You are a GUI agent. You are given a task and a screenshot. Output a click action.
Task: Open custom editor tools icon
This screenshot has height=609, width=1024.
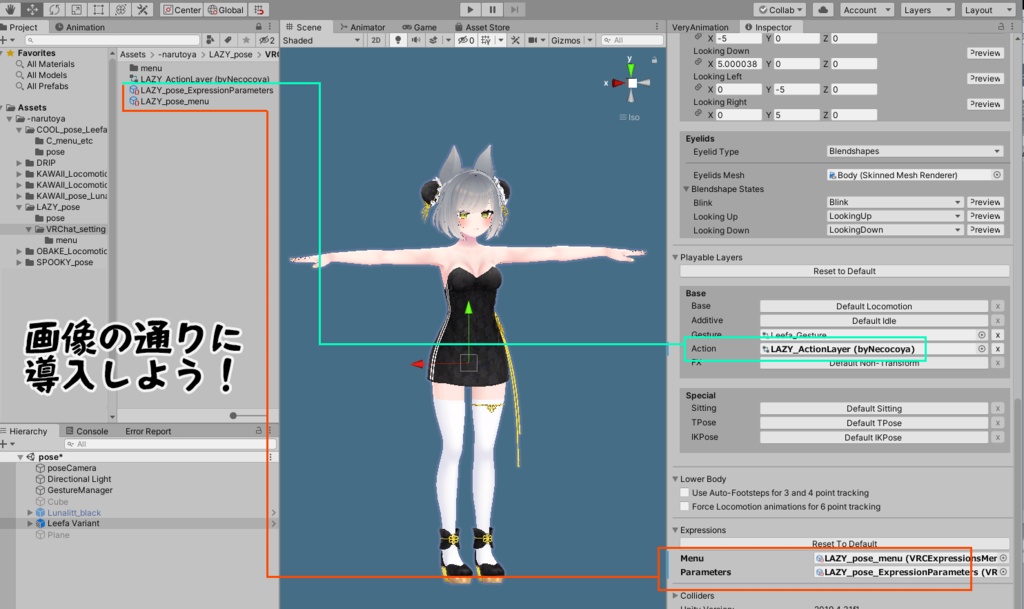(143, 10)
